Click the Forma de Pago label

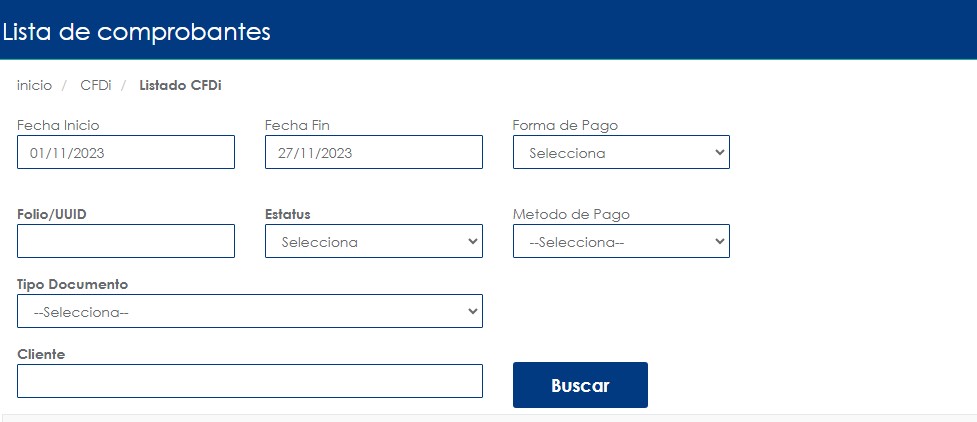click(564, 125)
